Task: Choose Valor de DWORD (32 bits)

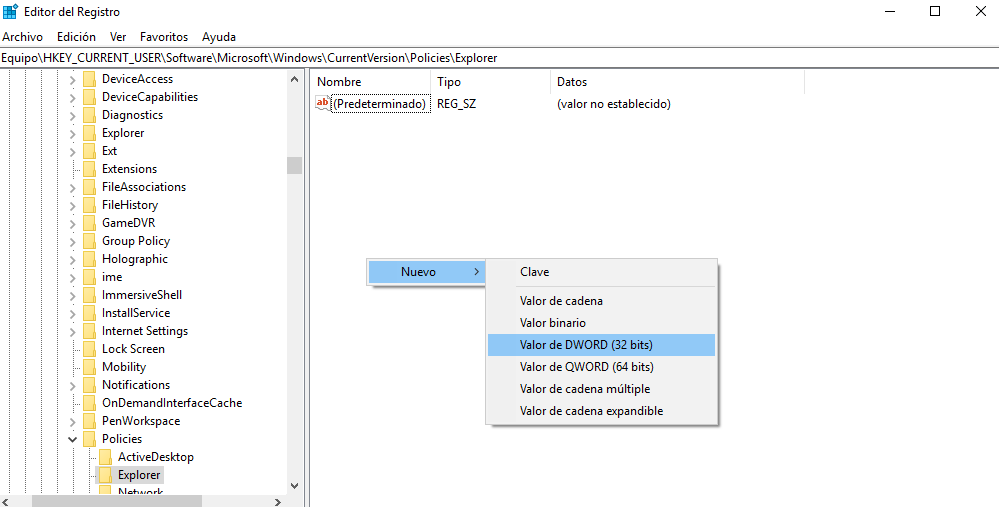Action: click(x=601, y=345)
